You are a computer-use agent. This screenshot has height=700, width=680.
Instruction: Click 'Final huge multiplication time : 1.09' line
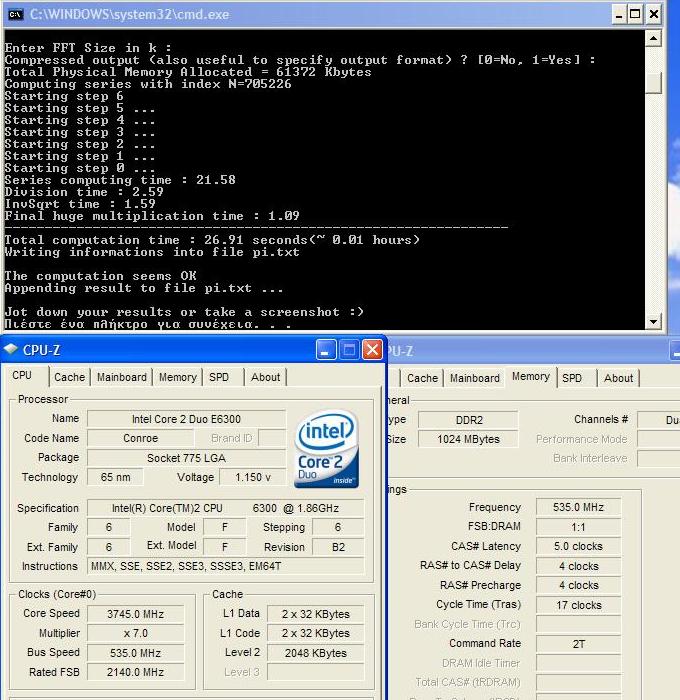(152, 216)
